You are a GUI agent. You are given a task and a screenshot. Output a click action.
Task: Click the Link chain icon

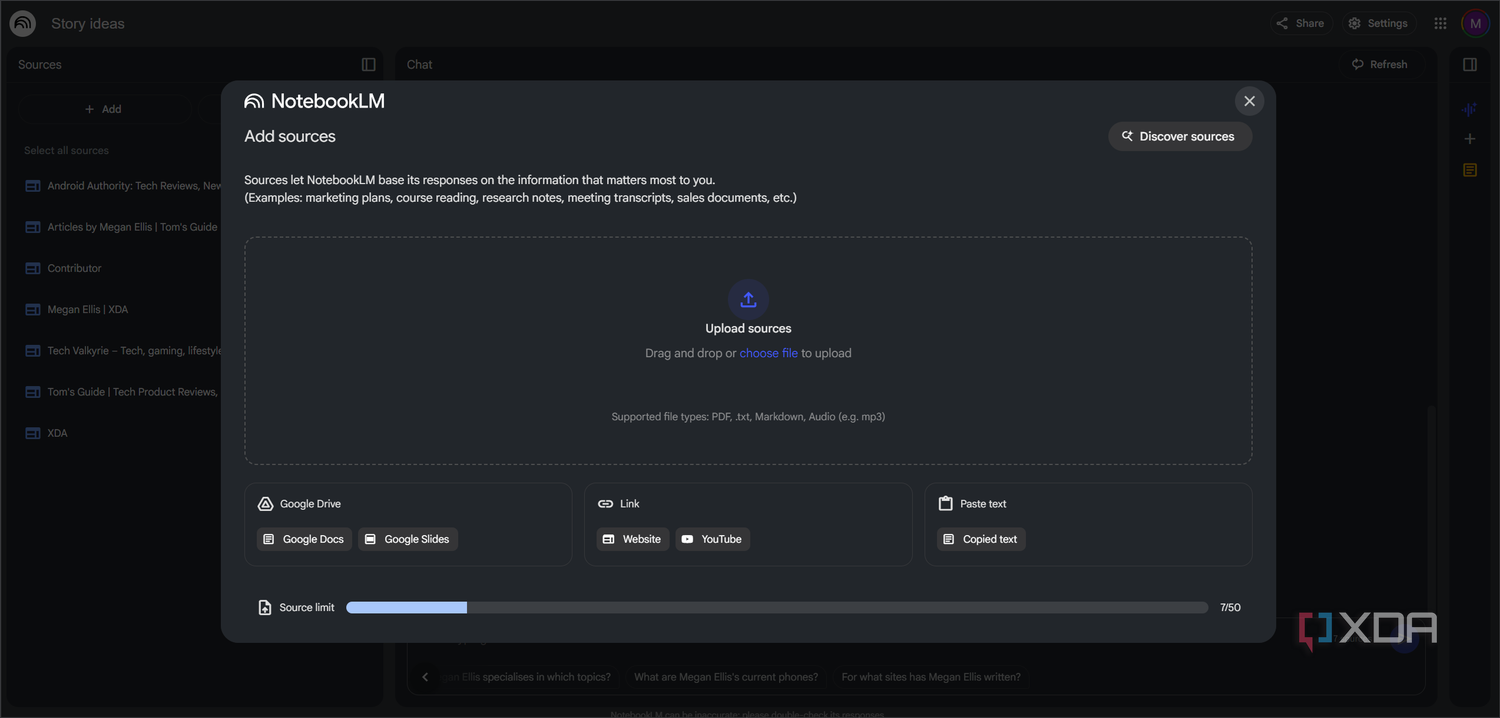pos(605,504)
